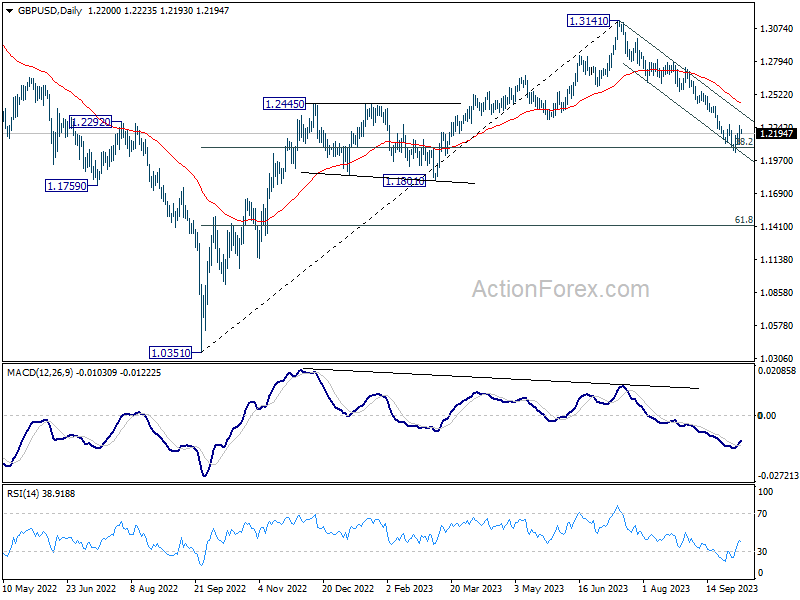Screen dimensions: 800x600
Task: Click the RSI 30 level label
Action: [762, 552]
